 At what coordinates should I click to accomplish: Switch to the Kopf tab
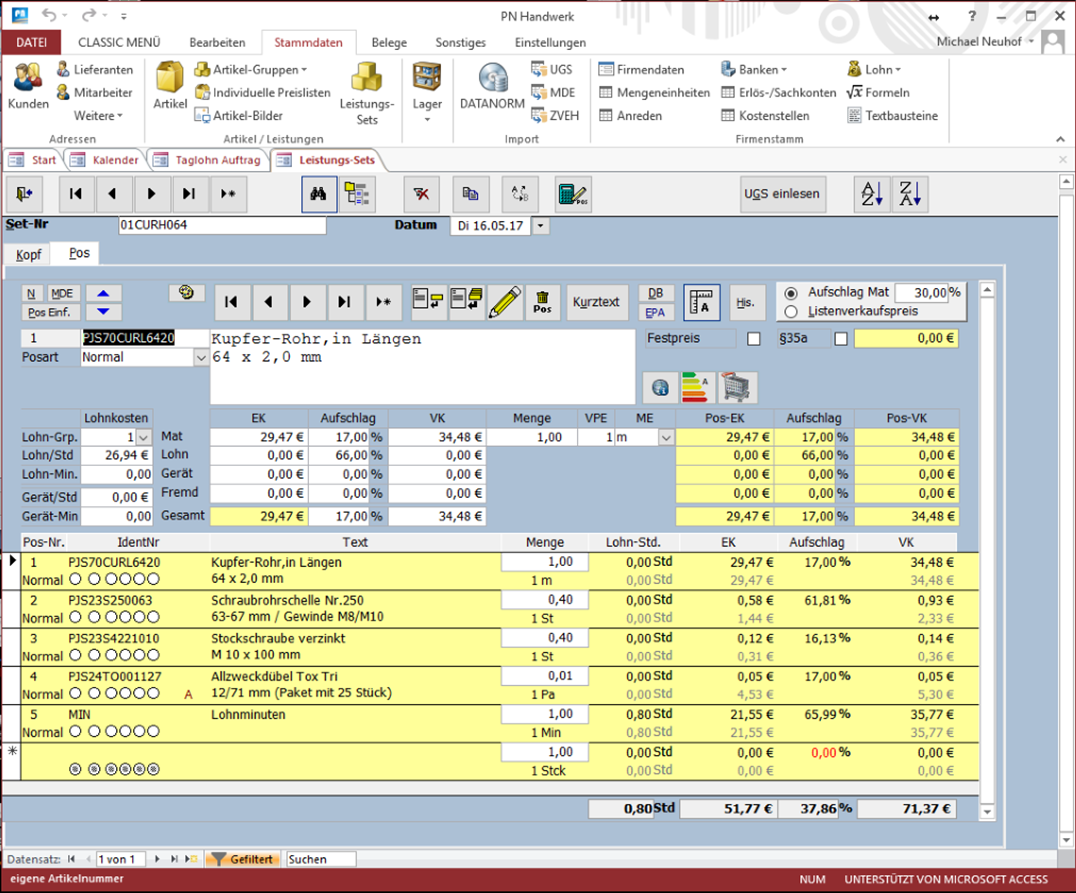[x=28, y=255]
